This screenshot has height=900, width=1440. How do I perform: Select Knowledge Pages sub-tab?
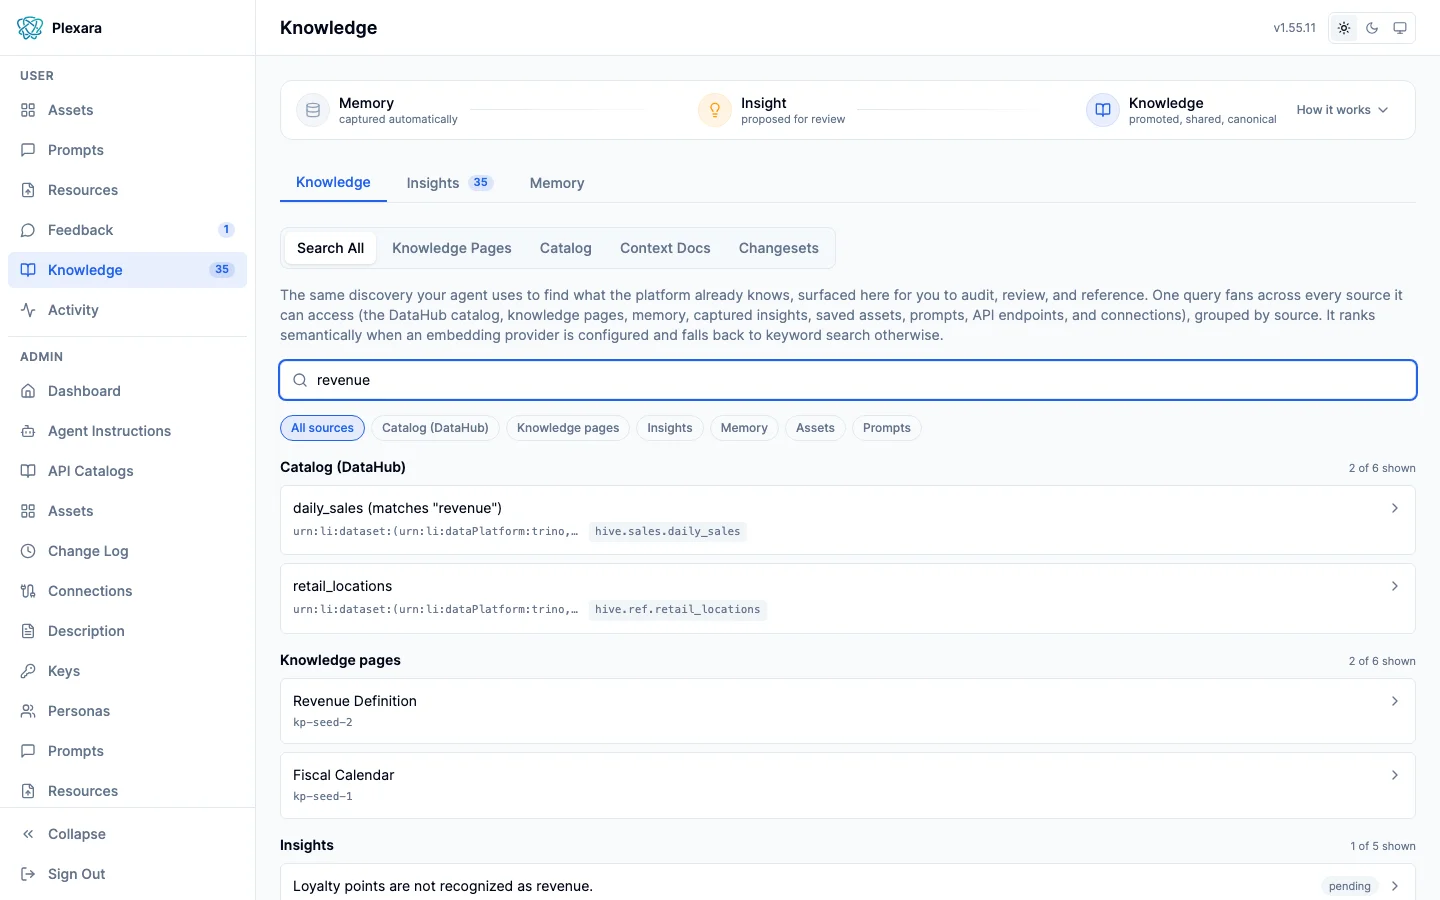point(452,248)
